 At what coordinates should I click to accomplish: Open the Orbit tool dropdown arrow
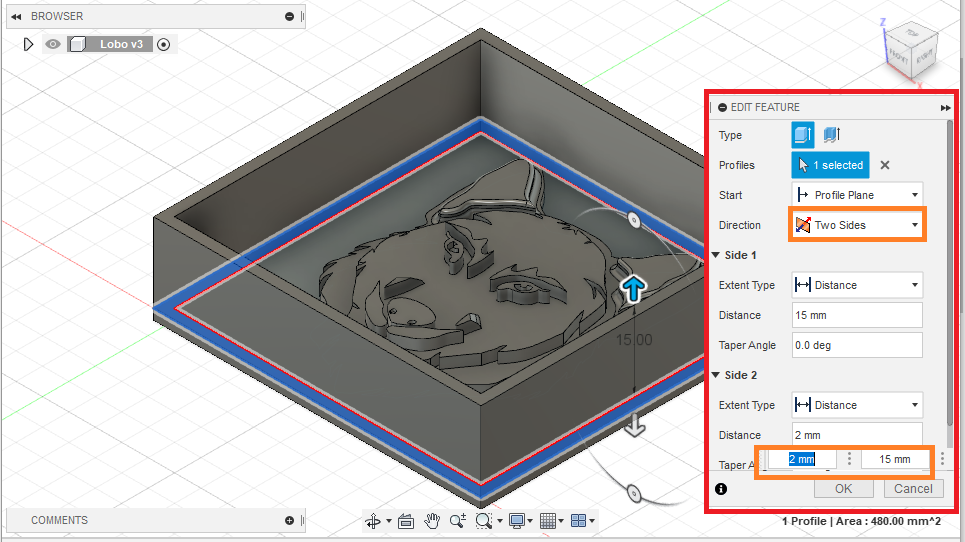389,521
